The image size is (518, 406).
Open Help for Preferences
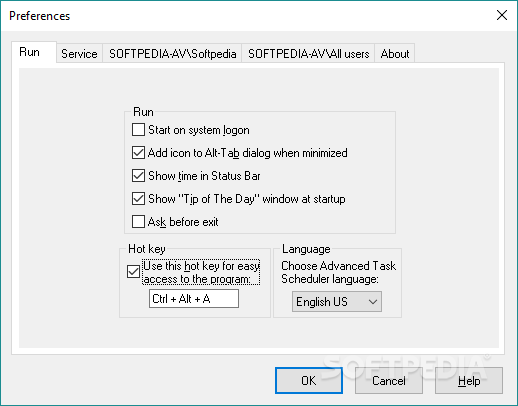pyautogui.click(x=469, y=381)
